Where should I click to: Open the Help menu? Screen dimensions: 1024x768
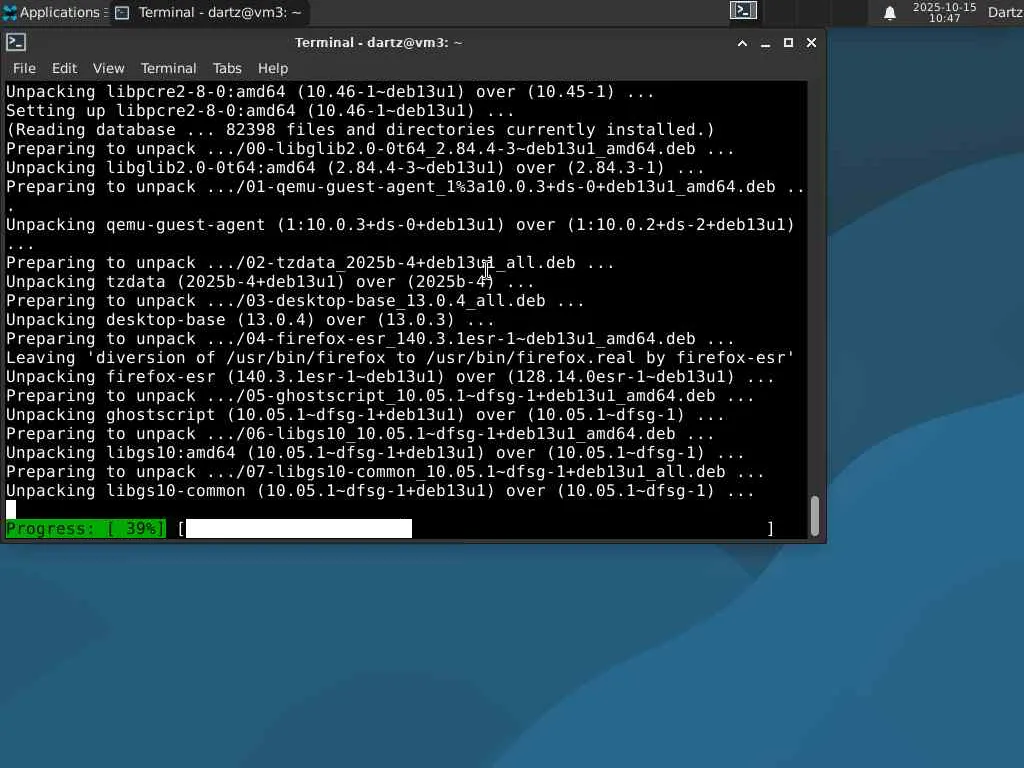click(272, 68)
